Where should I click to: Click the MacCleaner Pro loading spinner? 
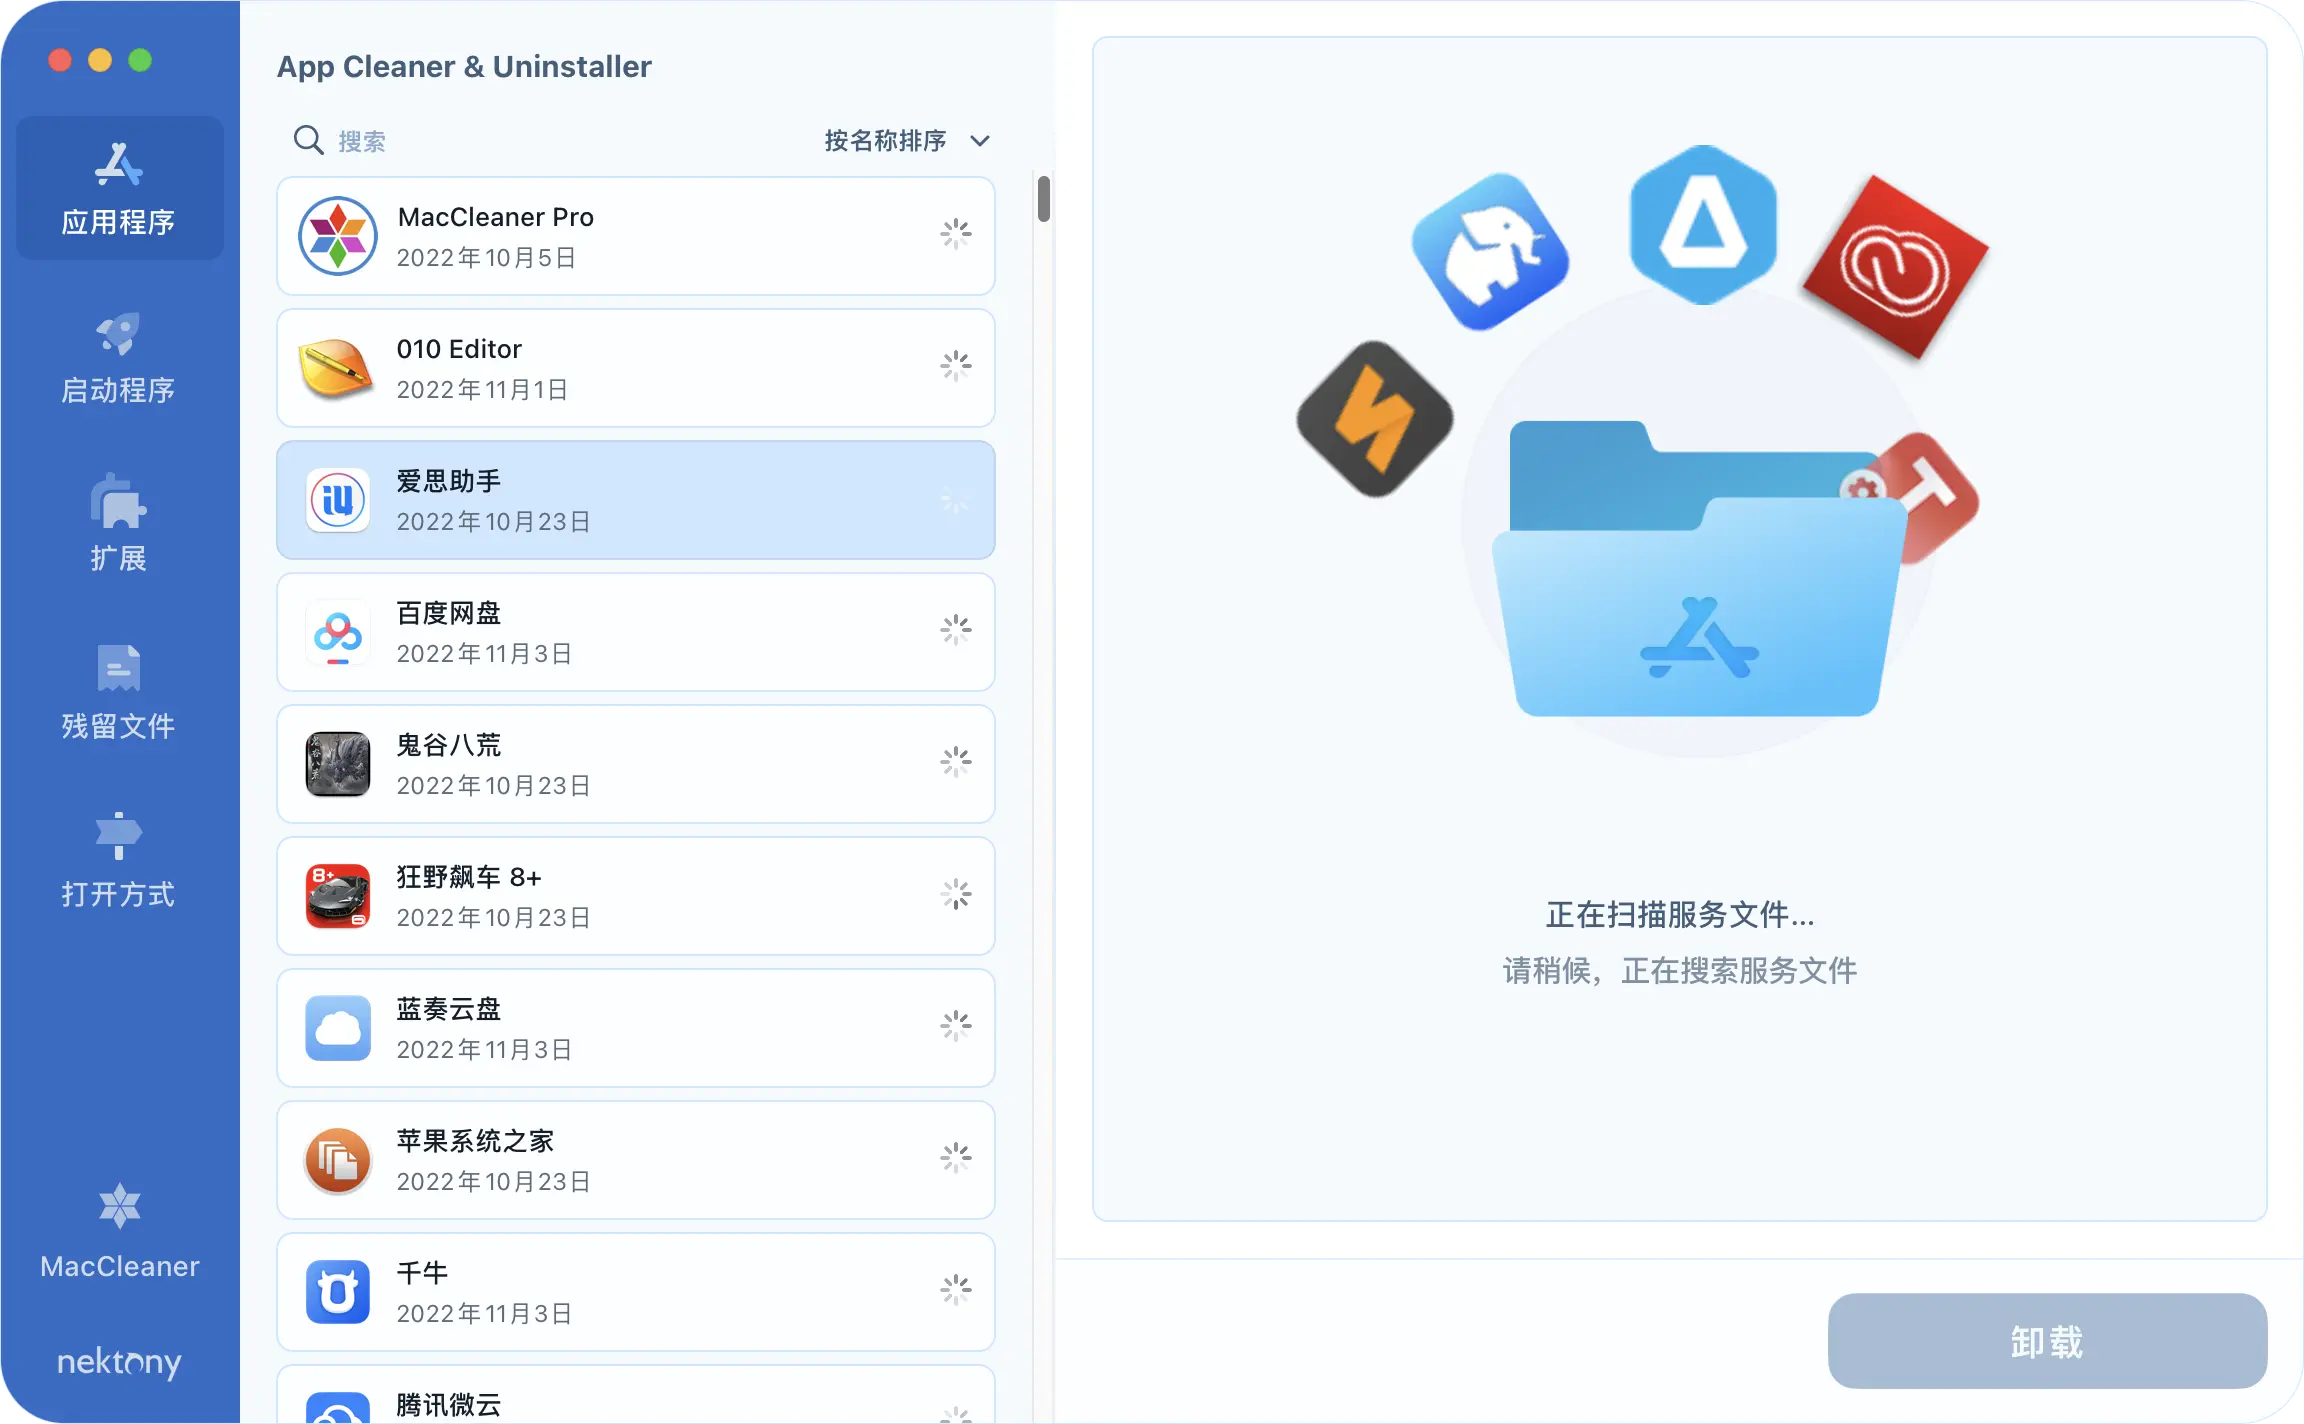[956, 234]
